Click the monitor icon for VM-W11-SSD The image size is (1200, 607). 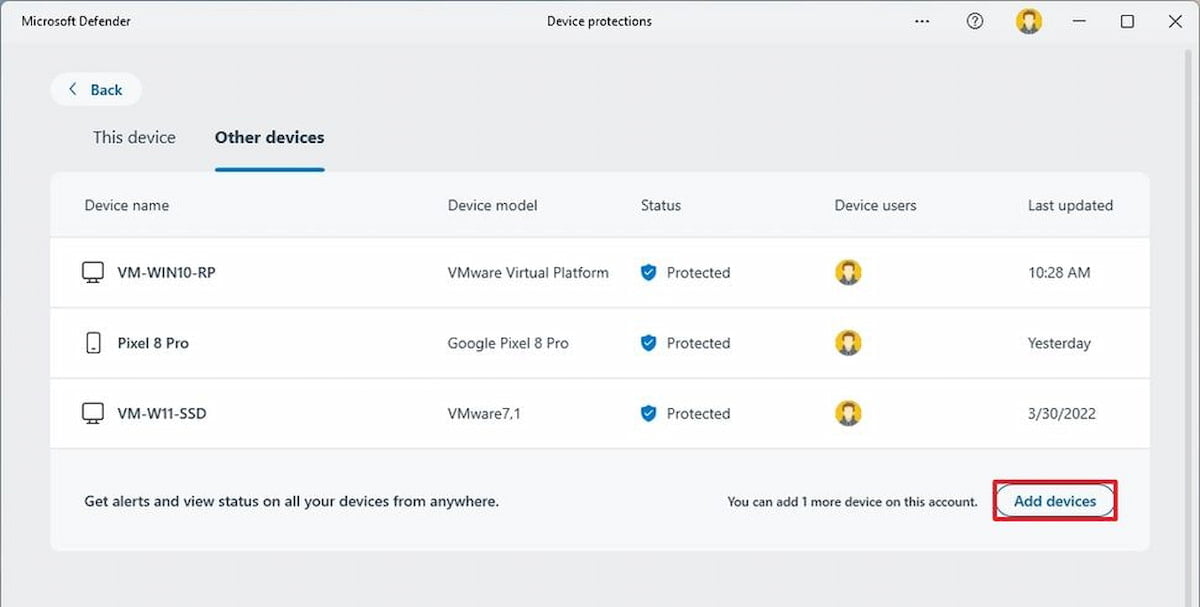(x=93, y=413)
